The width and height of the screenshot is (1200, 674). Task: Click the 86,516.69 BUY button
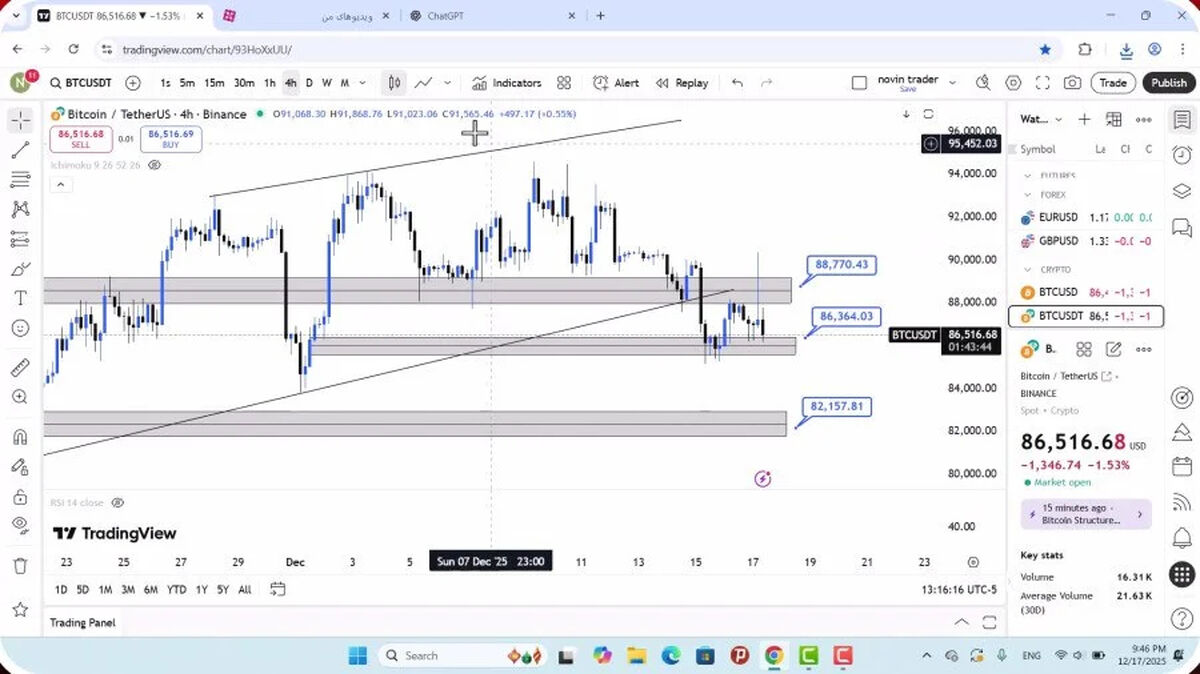173,139
